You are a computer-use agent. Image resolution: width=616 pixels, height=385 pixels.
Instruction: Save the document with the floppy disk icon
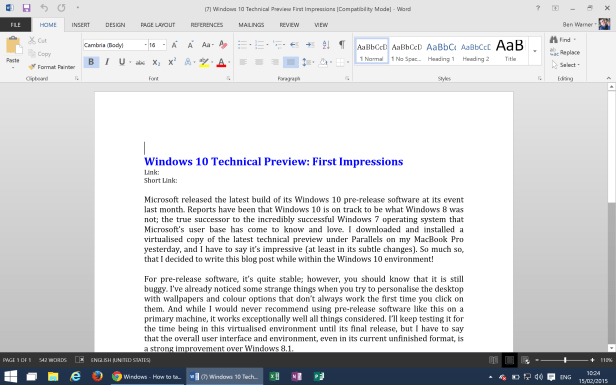(x=26, y=8)
